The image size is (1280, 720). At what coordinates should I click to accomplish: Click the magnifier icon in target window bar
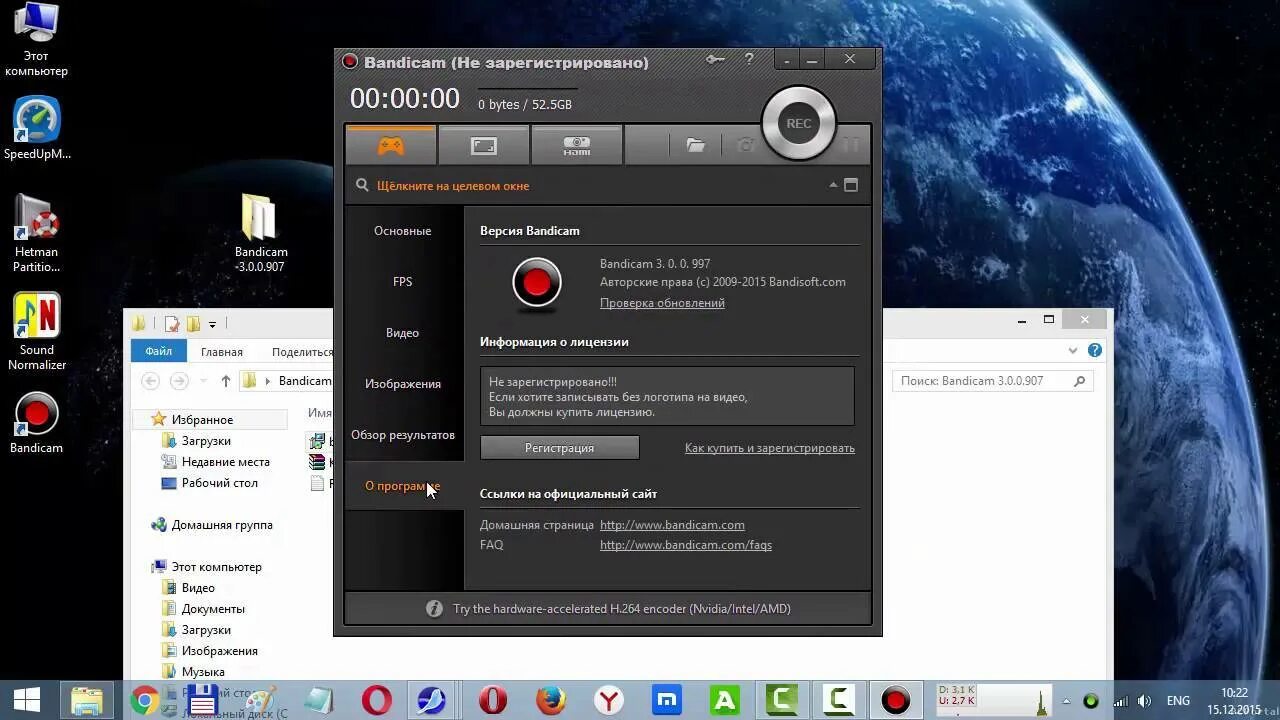[362, 185]
